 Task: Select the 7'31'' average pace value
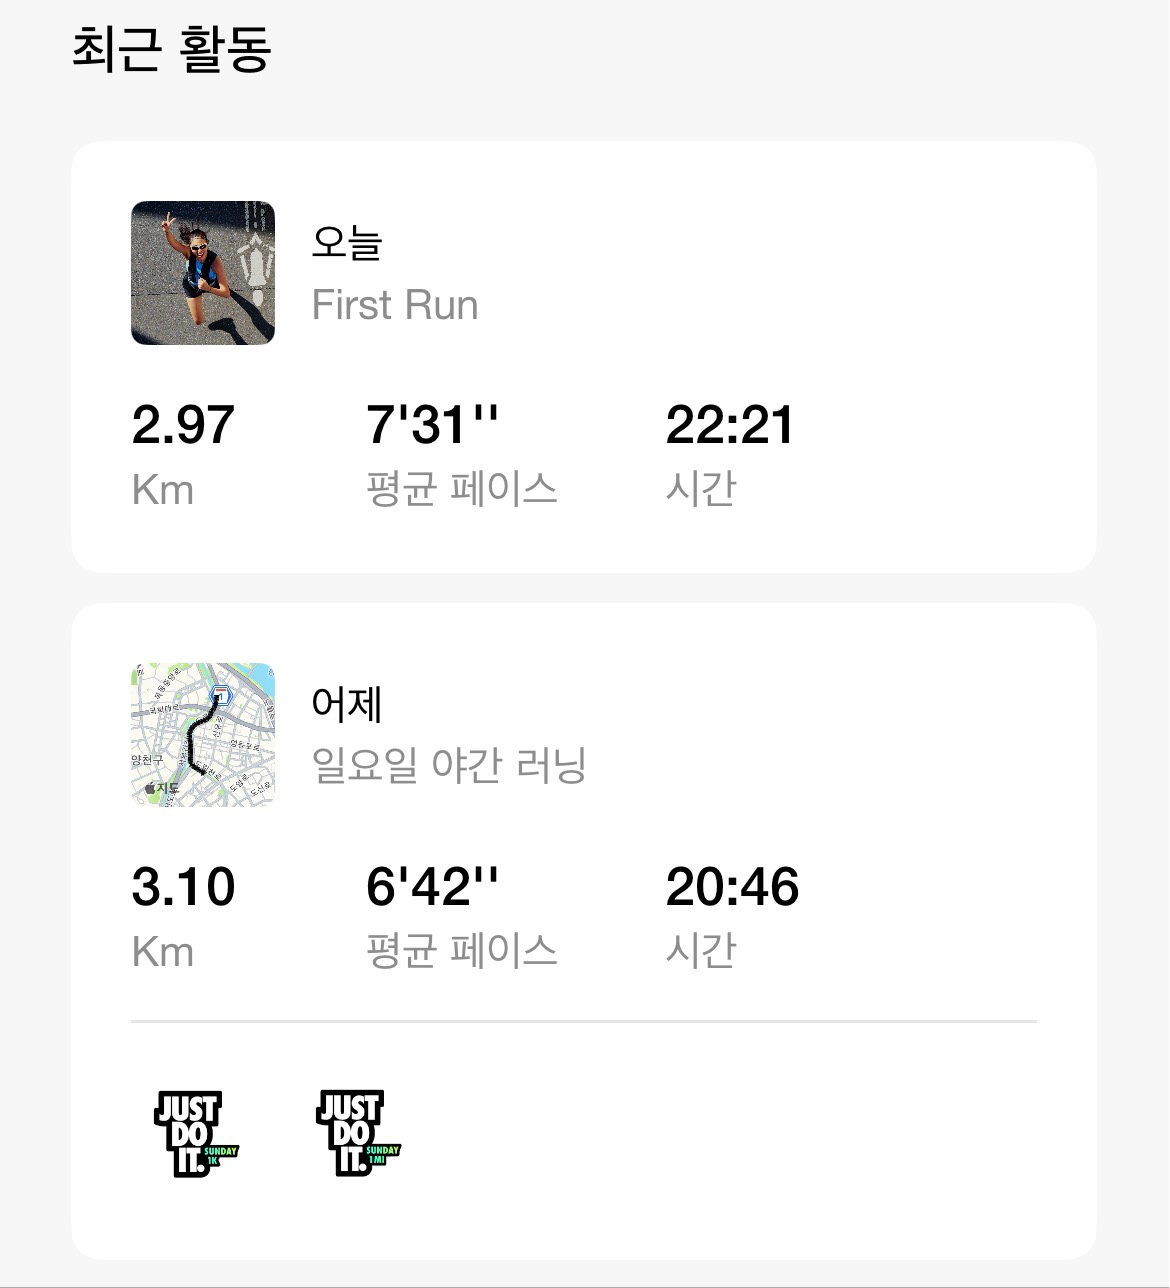pyautogui.click(x=432, y=425)
